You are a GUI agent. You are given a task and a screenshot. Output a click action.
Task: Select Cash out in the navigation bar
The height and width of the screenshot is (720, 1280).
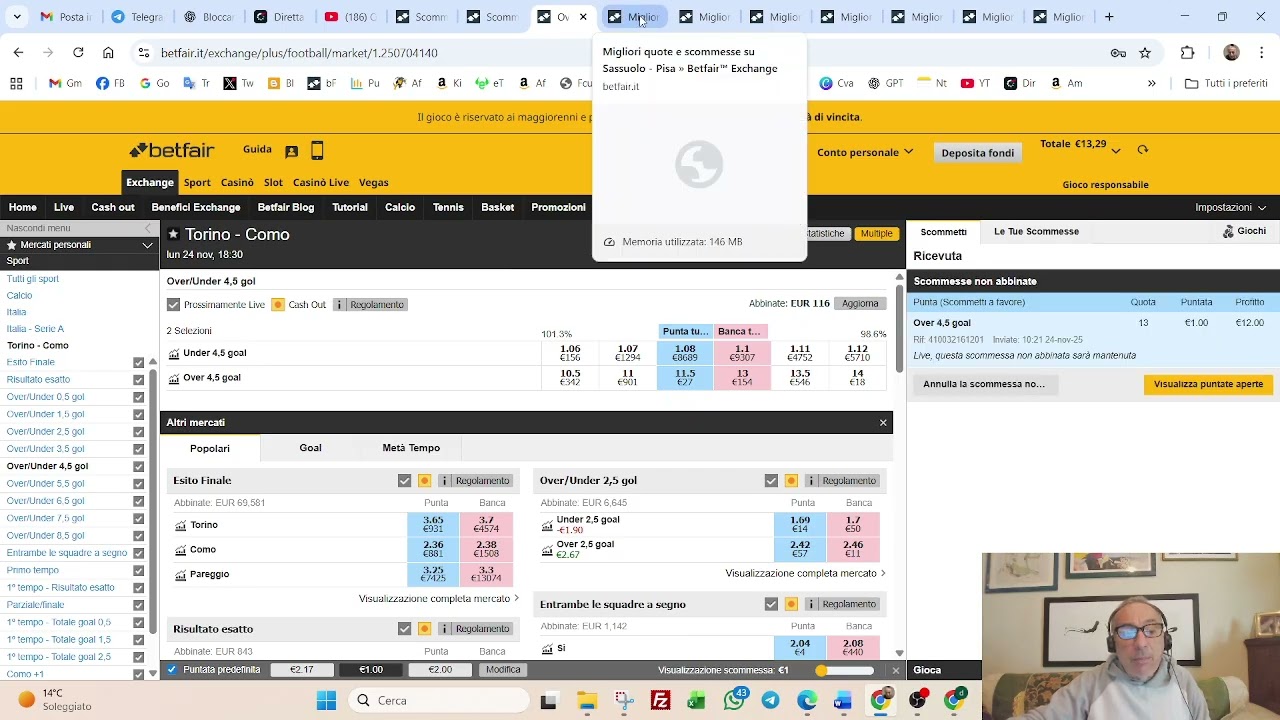click(113, 207)
